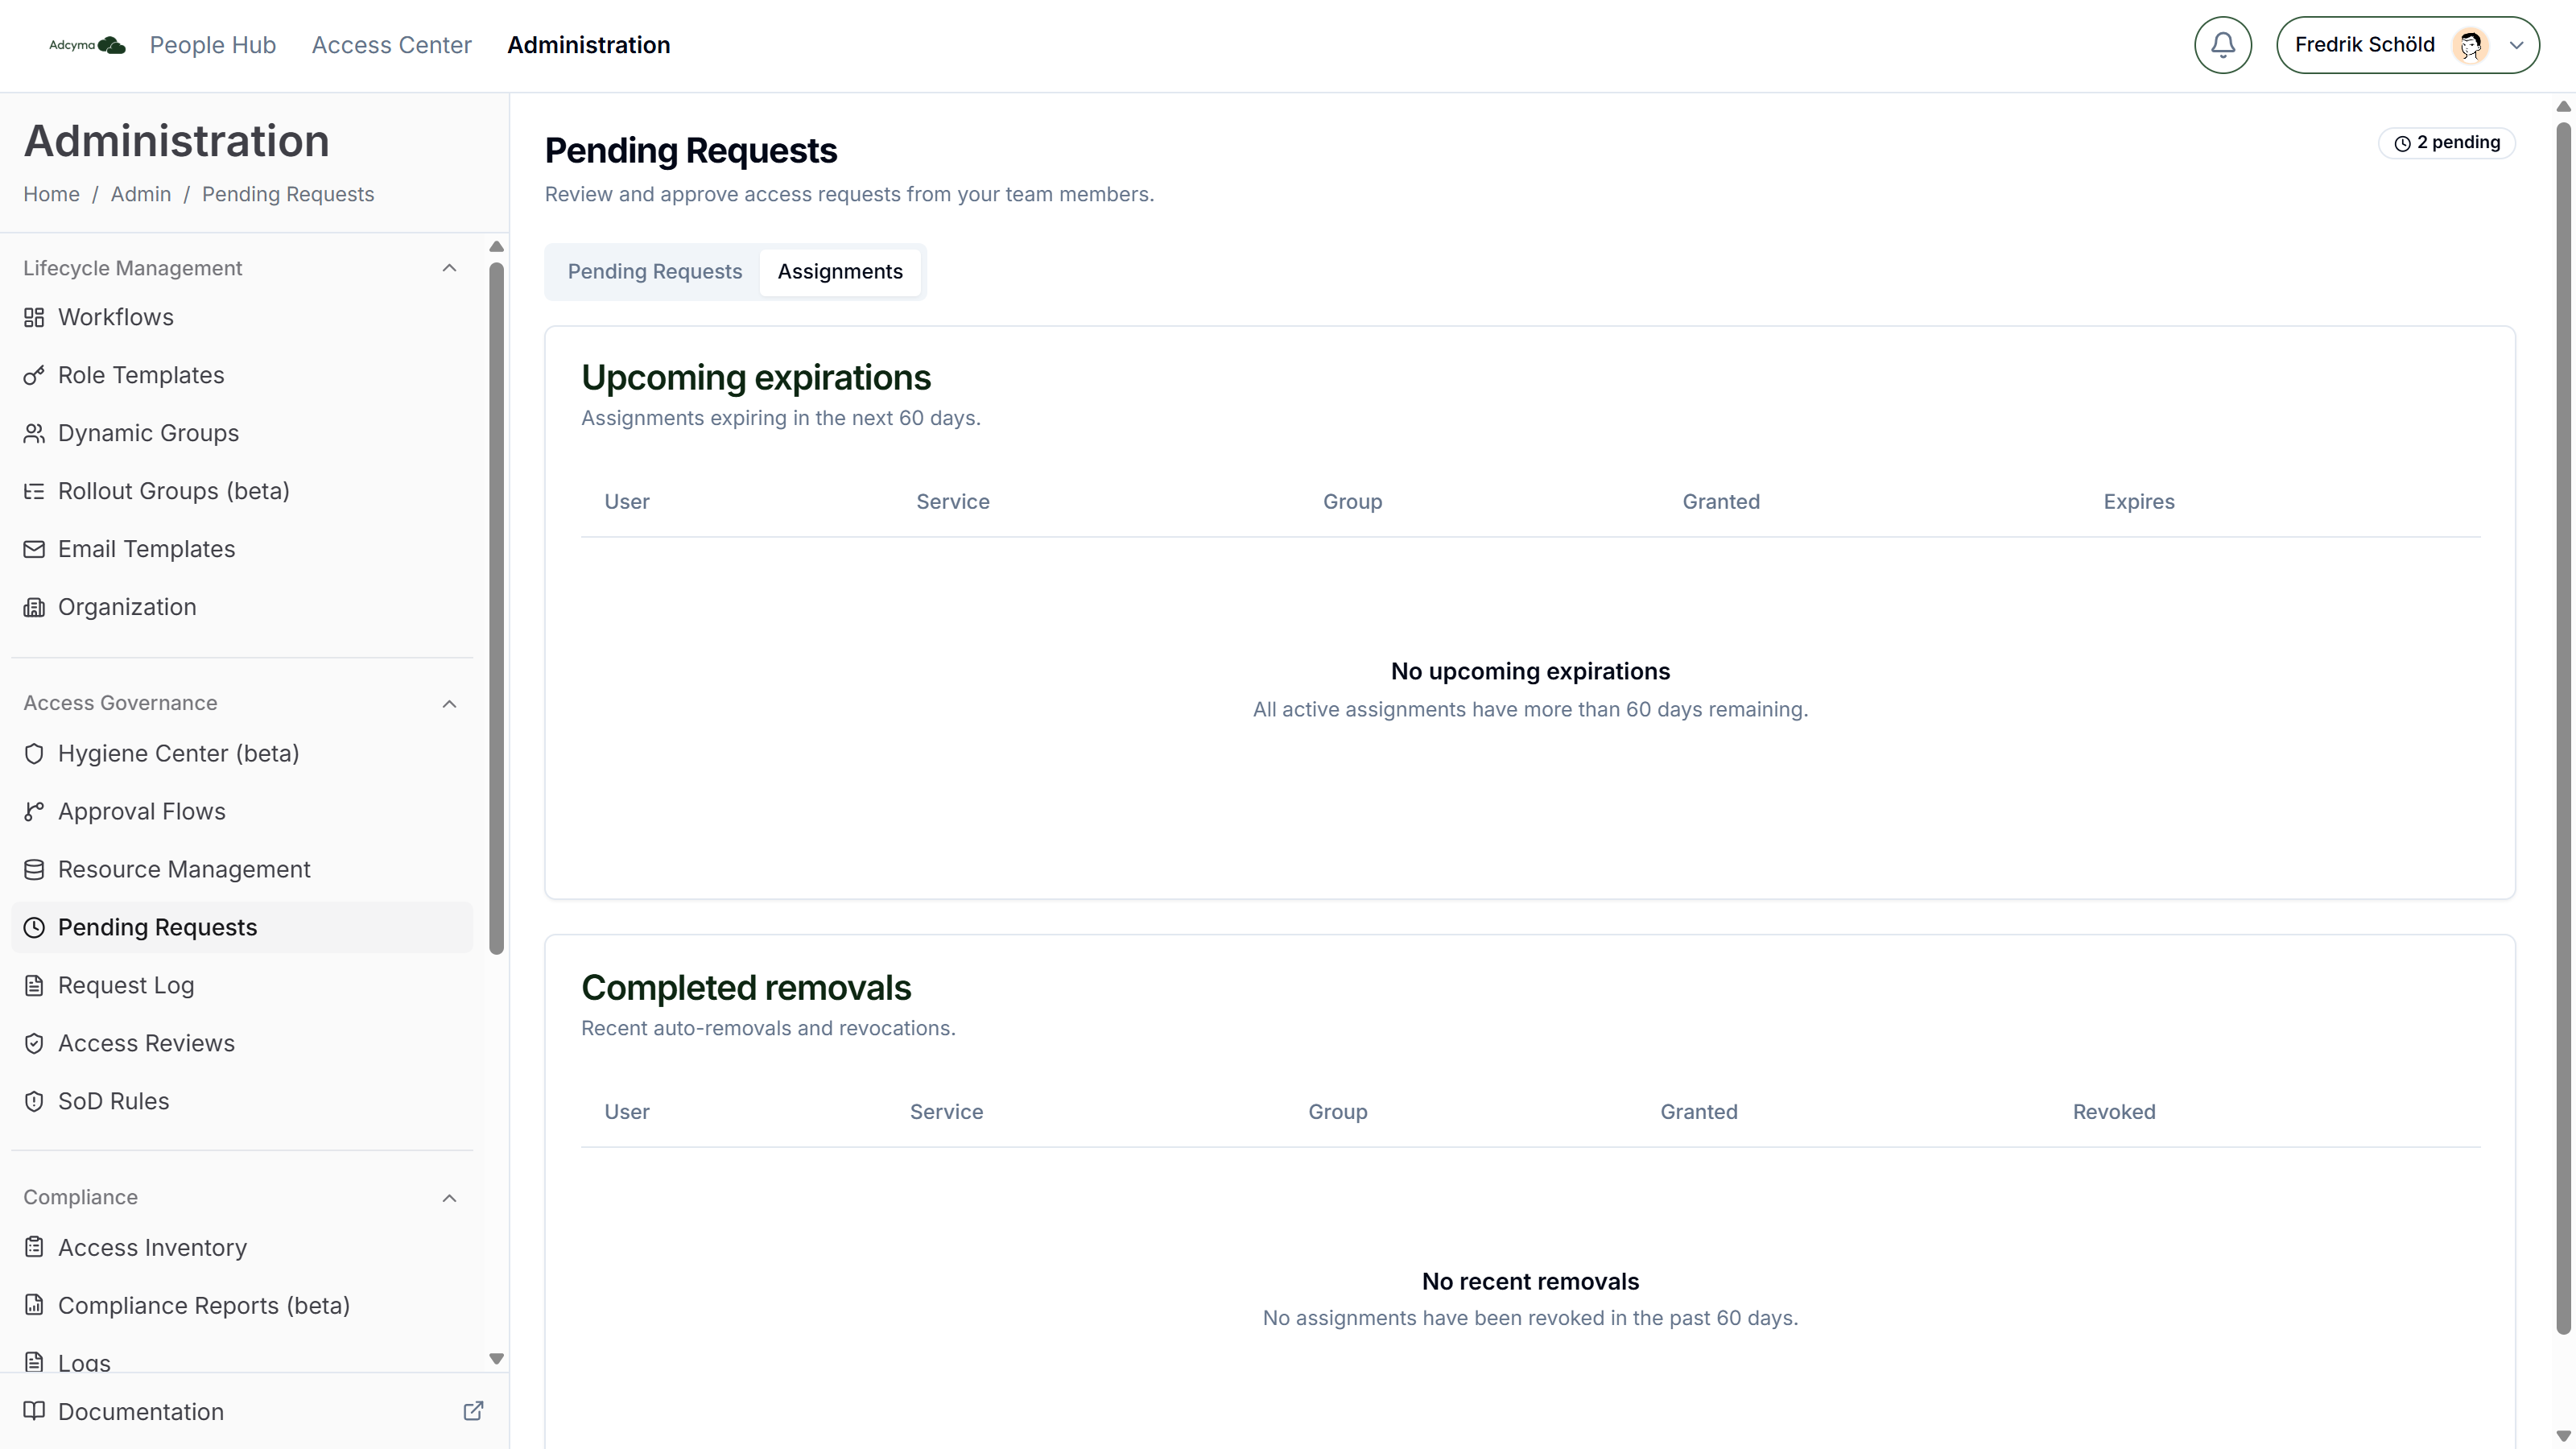The image size is (2576, 1449).
Task: Click the Compliance Reports chart icon
Action: coord(34,1305)
